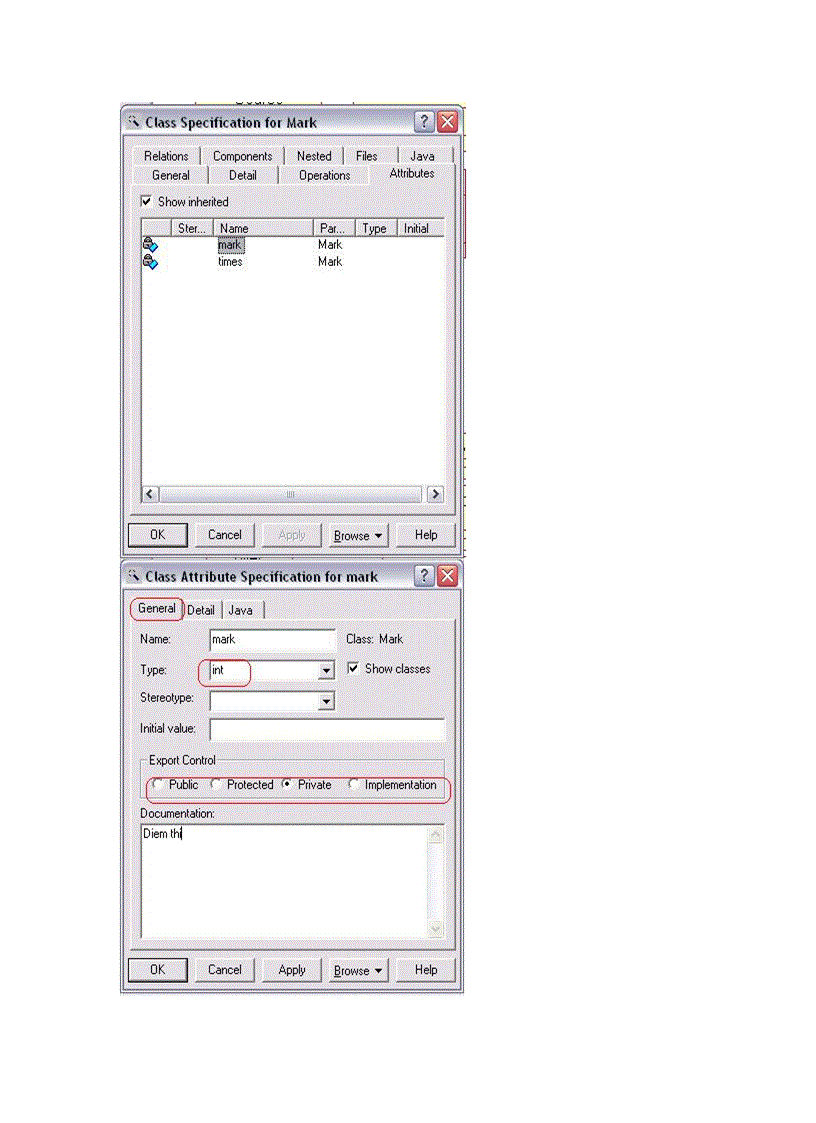816x1123 pixels.
Task: Expand the Stereotype dropdown
Action: point(325,702)
